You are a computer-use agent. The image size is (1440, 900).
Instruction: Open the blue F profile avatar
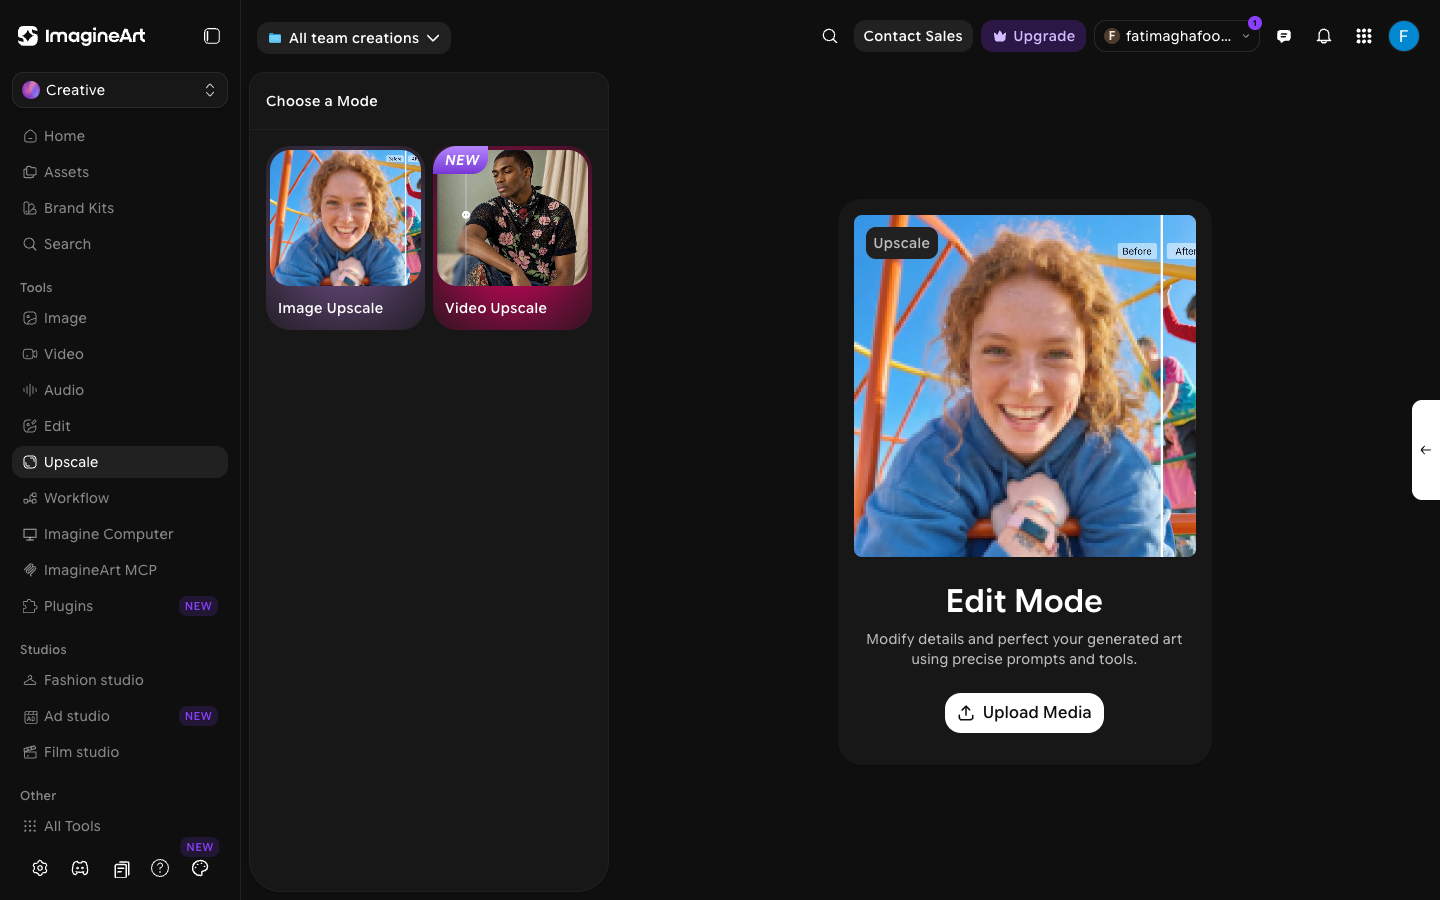(1404, 36)
